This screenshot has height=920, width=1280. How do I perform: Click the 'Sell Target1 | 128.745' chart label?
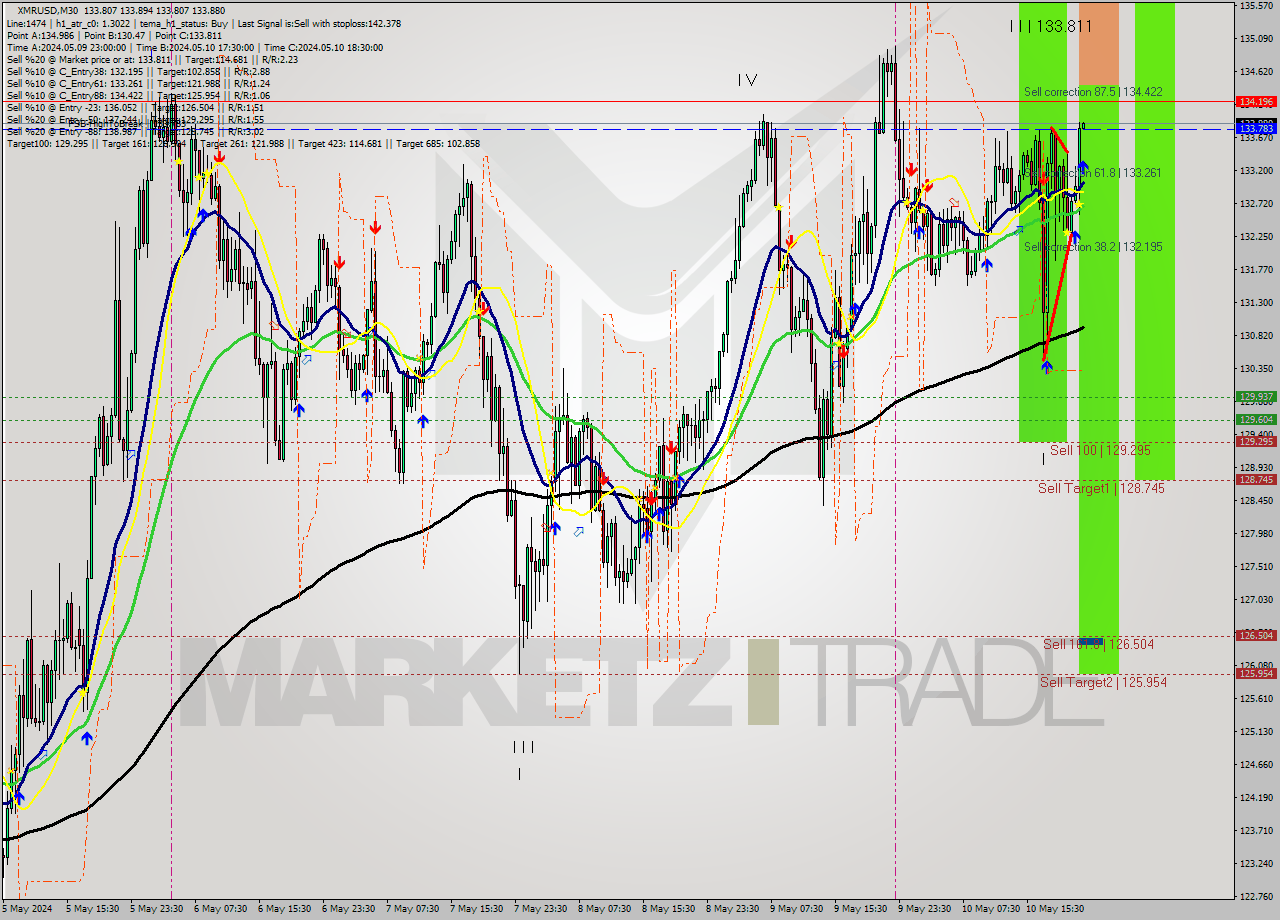click(x=1101, y=488)
